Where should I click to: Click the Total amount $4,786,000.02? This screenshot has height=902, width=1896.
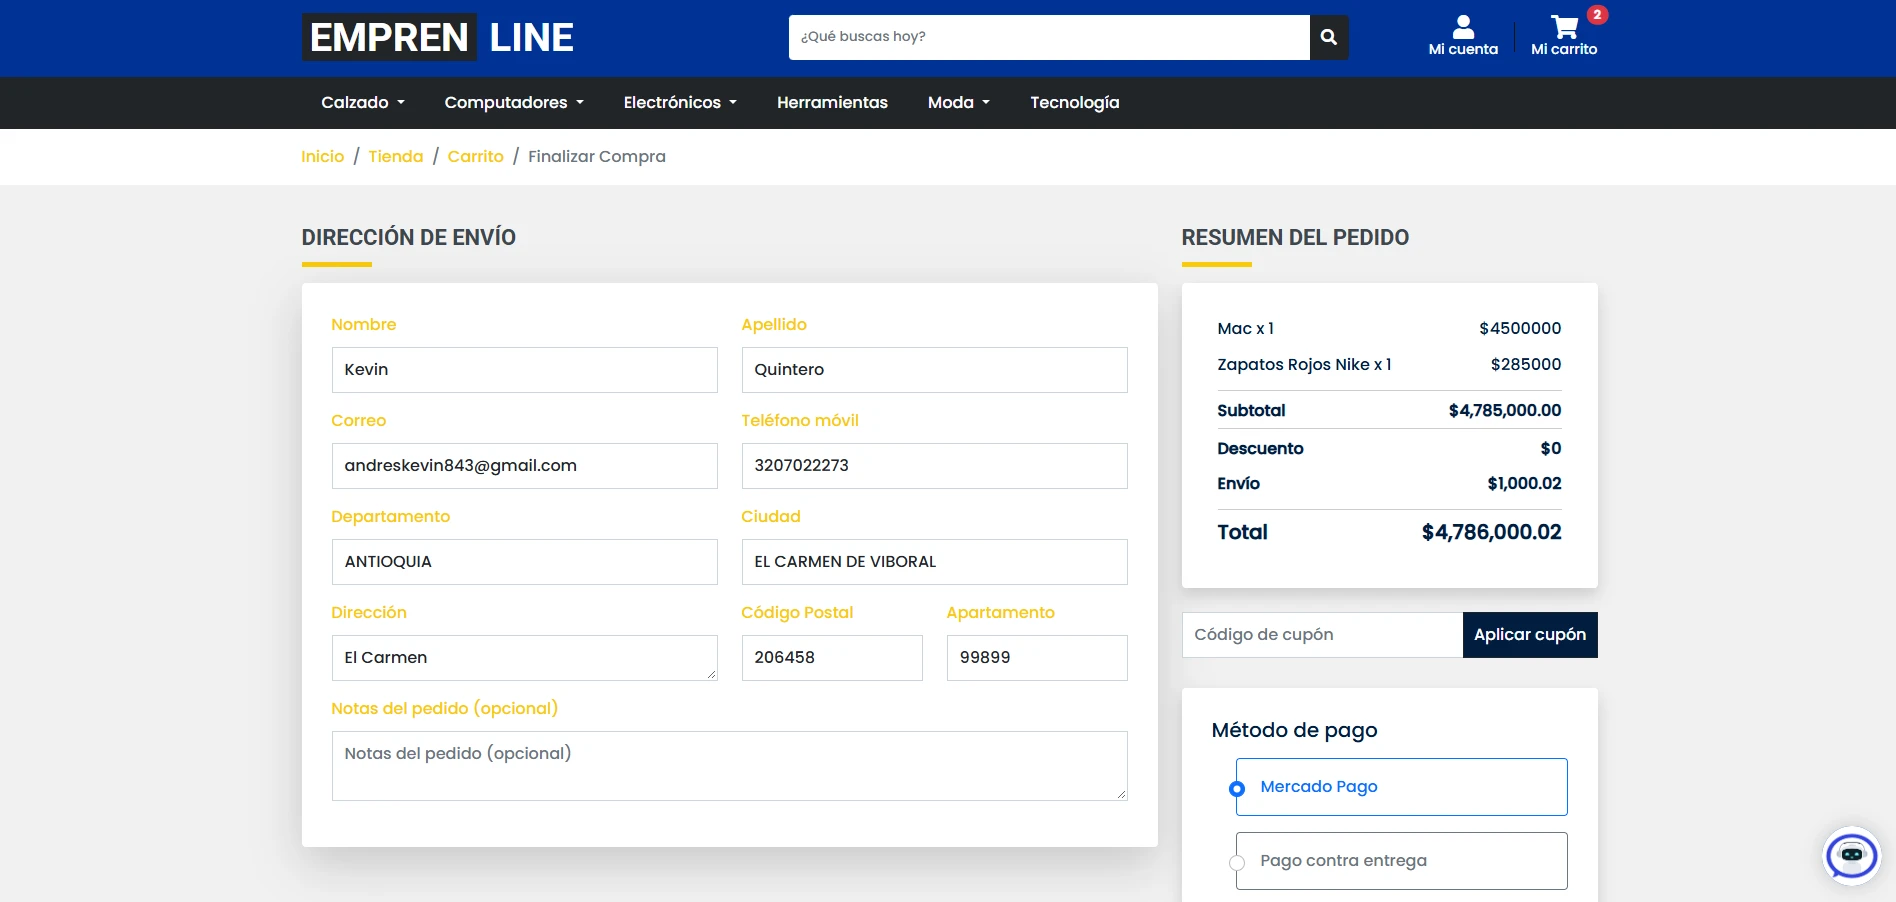click(x=1491, y=532)
